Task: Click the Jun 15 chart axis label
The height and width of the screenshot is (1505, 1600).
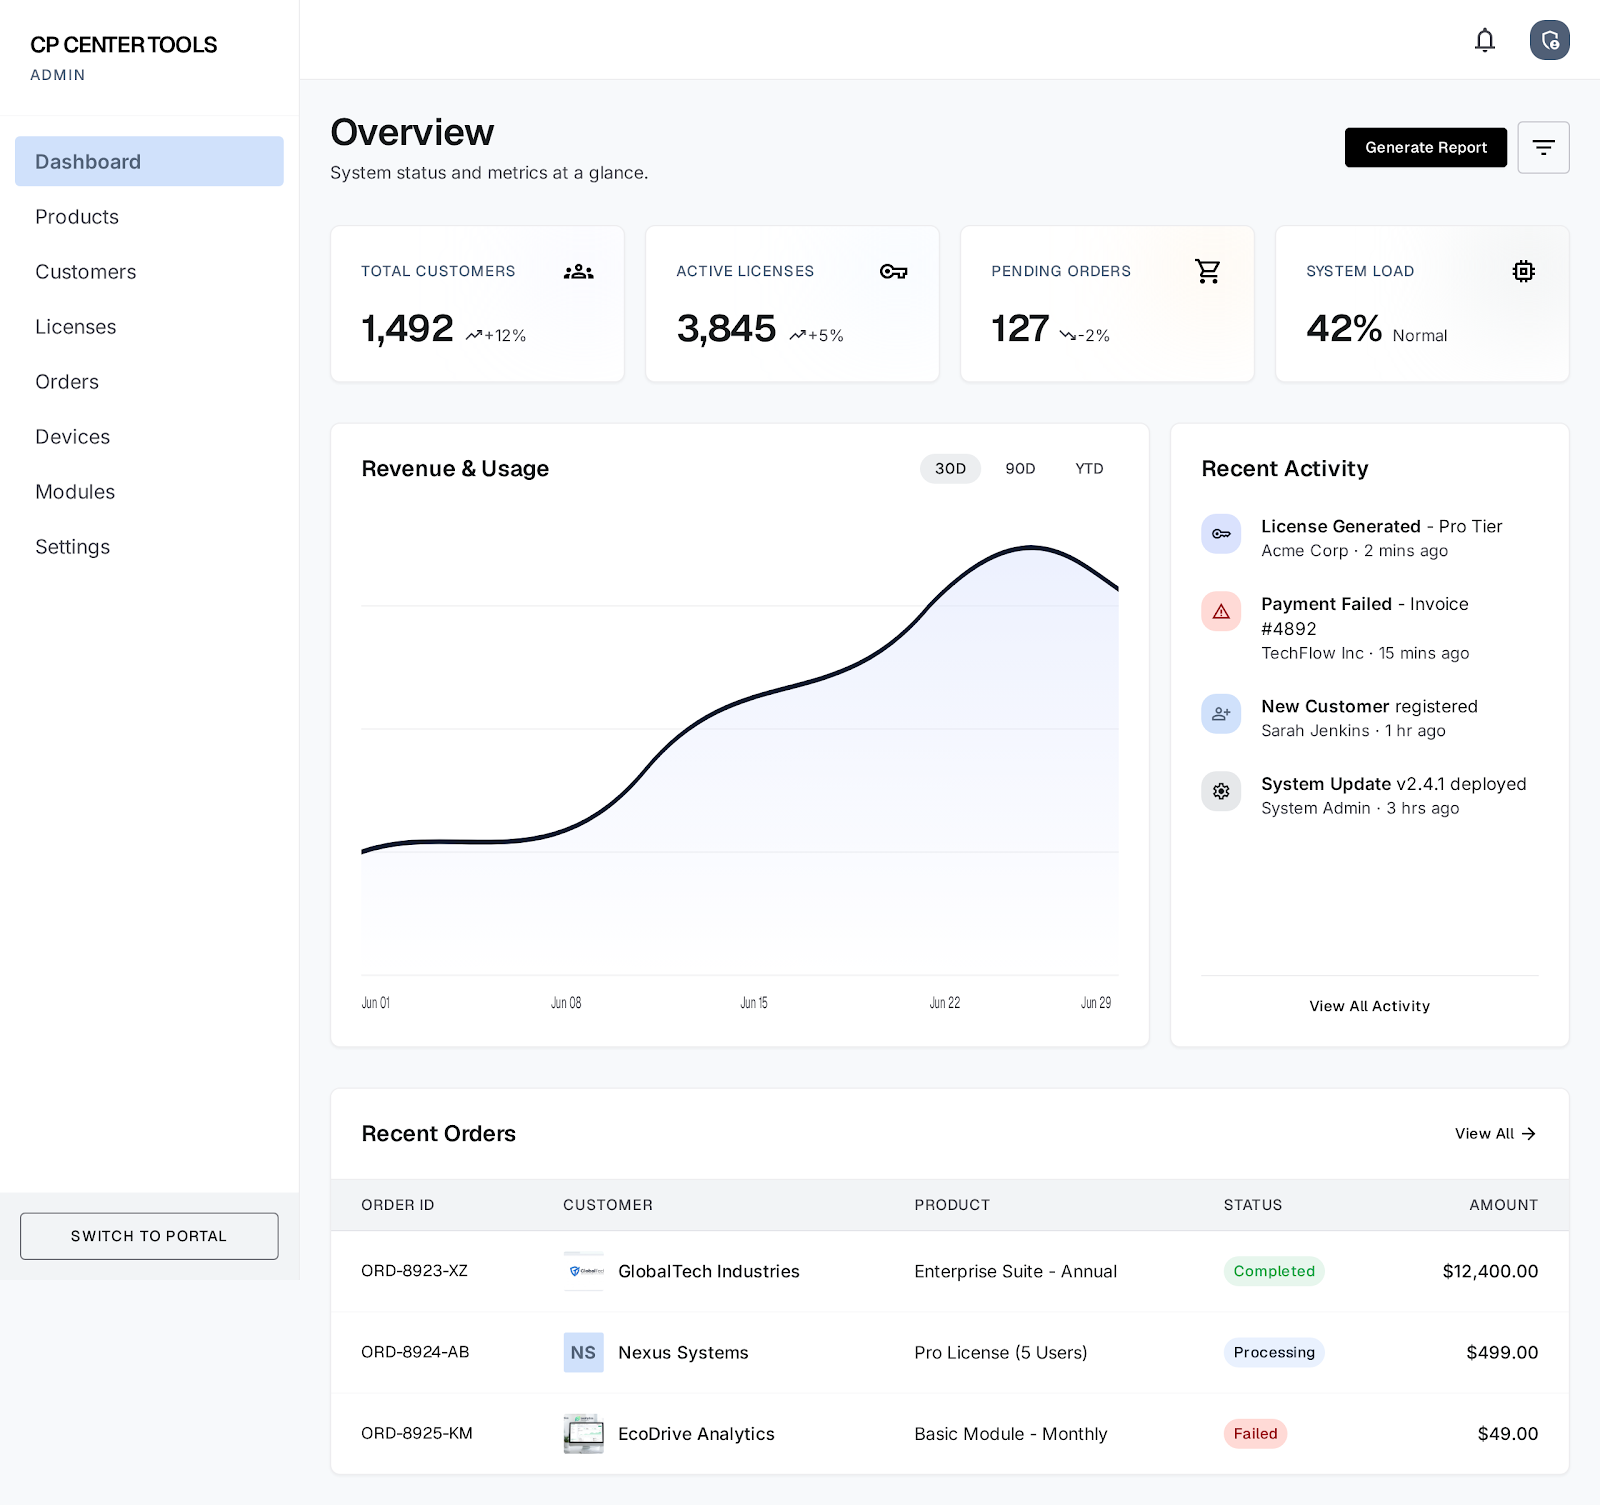Action: tap(754, 1003)
